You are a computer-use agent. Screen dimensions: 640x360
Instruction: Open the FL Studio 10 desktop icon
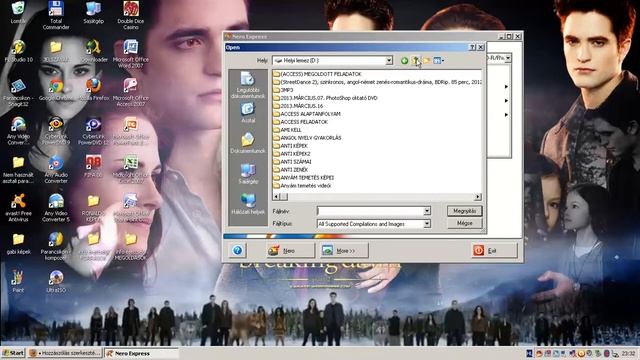[18, 51]
